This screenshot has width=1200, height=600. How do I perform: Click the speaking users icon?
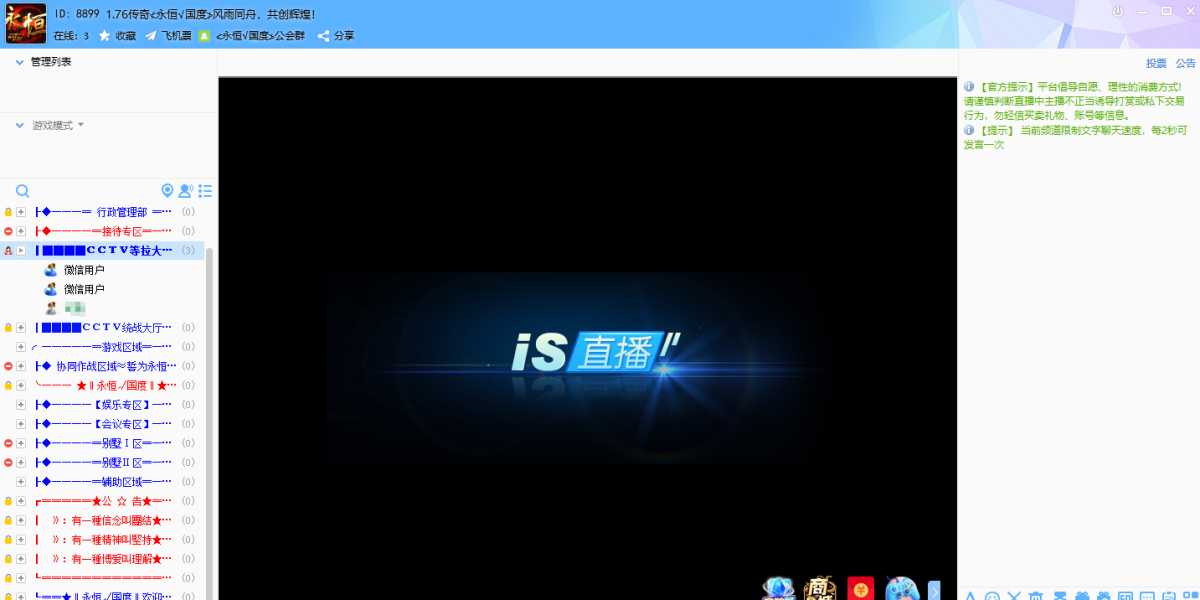pyautogui.click(x=186, y=191)
